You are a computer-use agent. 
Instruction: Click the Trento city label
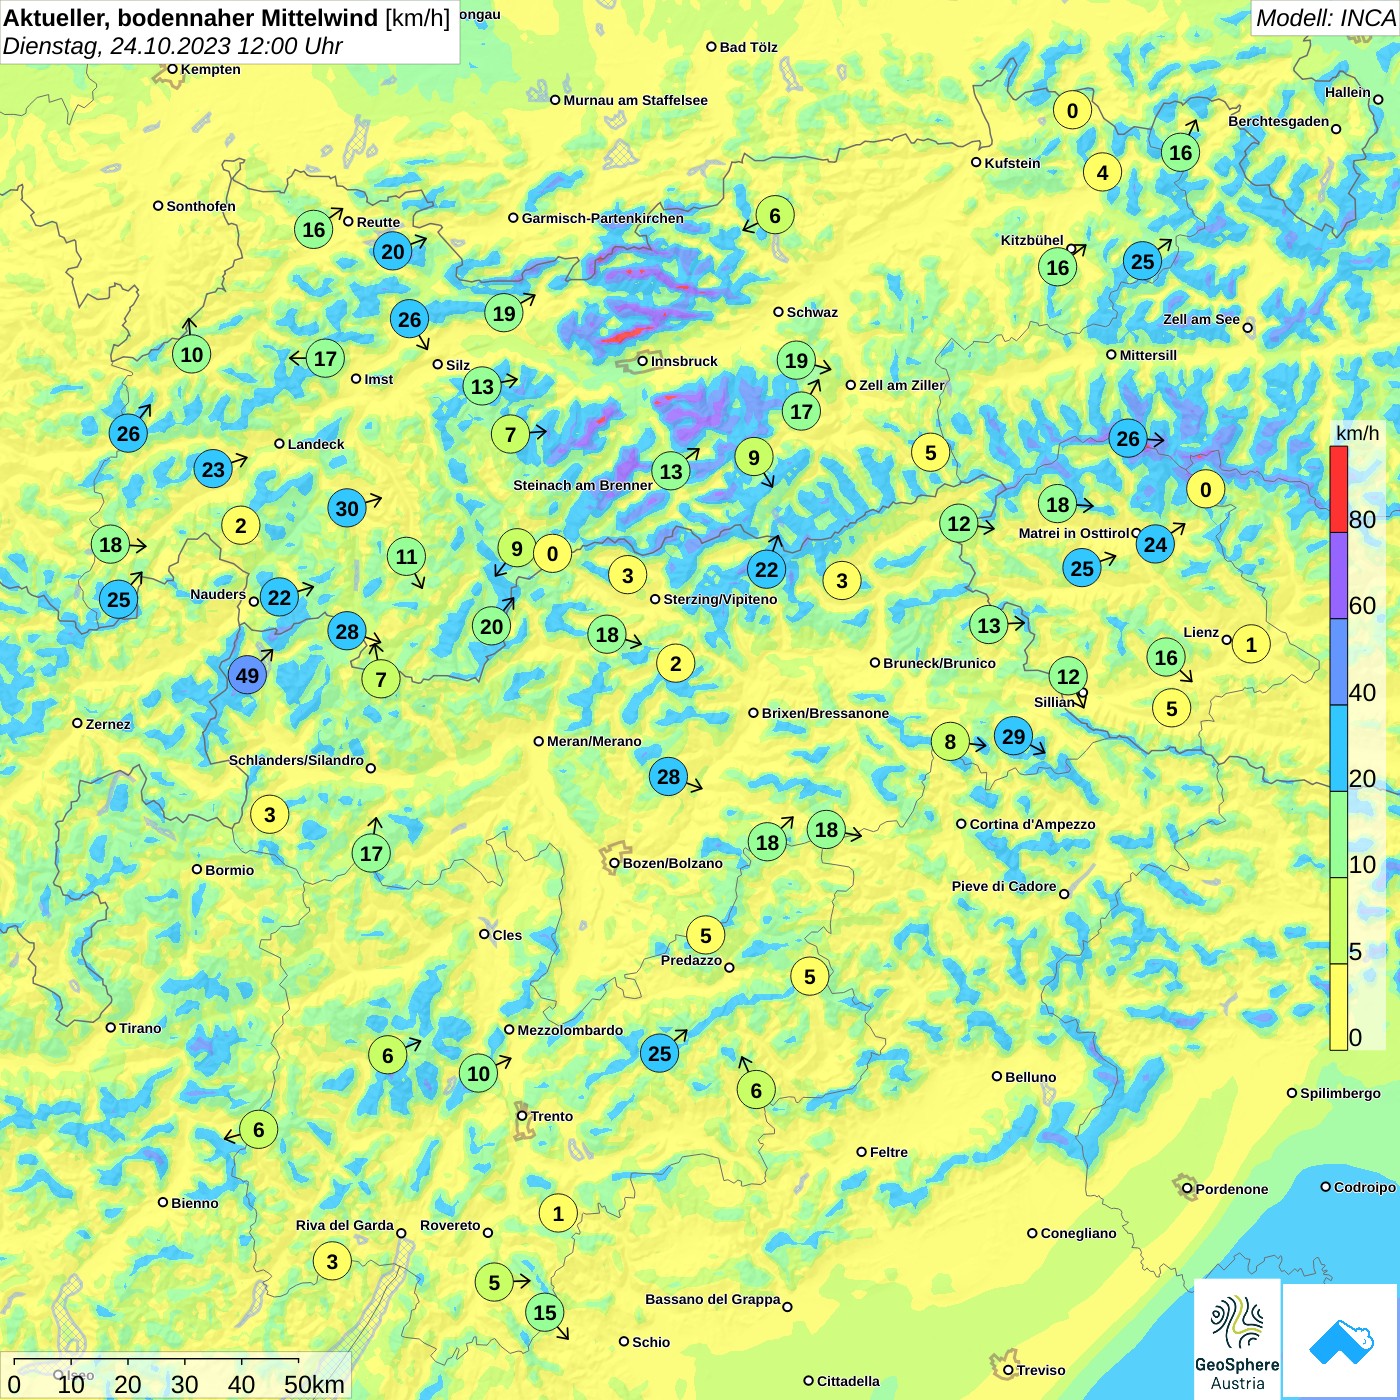[552, 1116]
